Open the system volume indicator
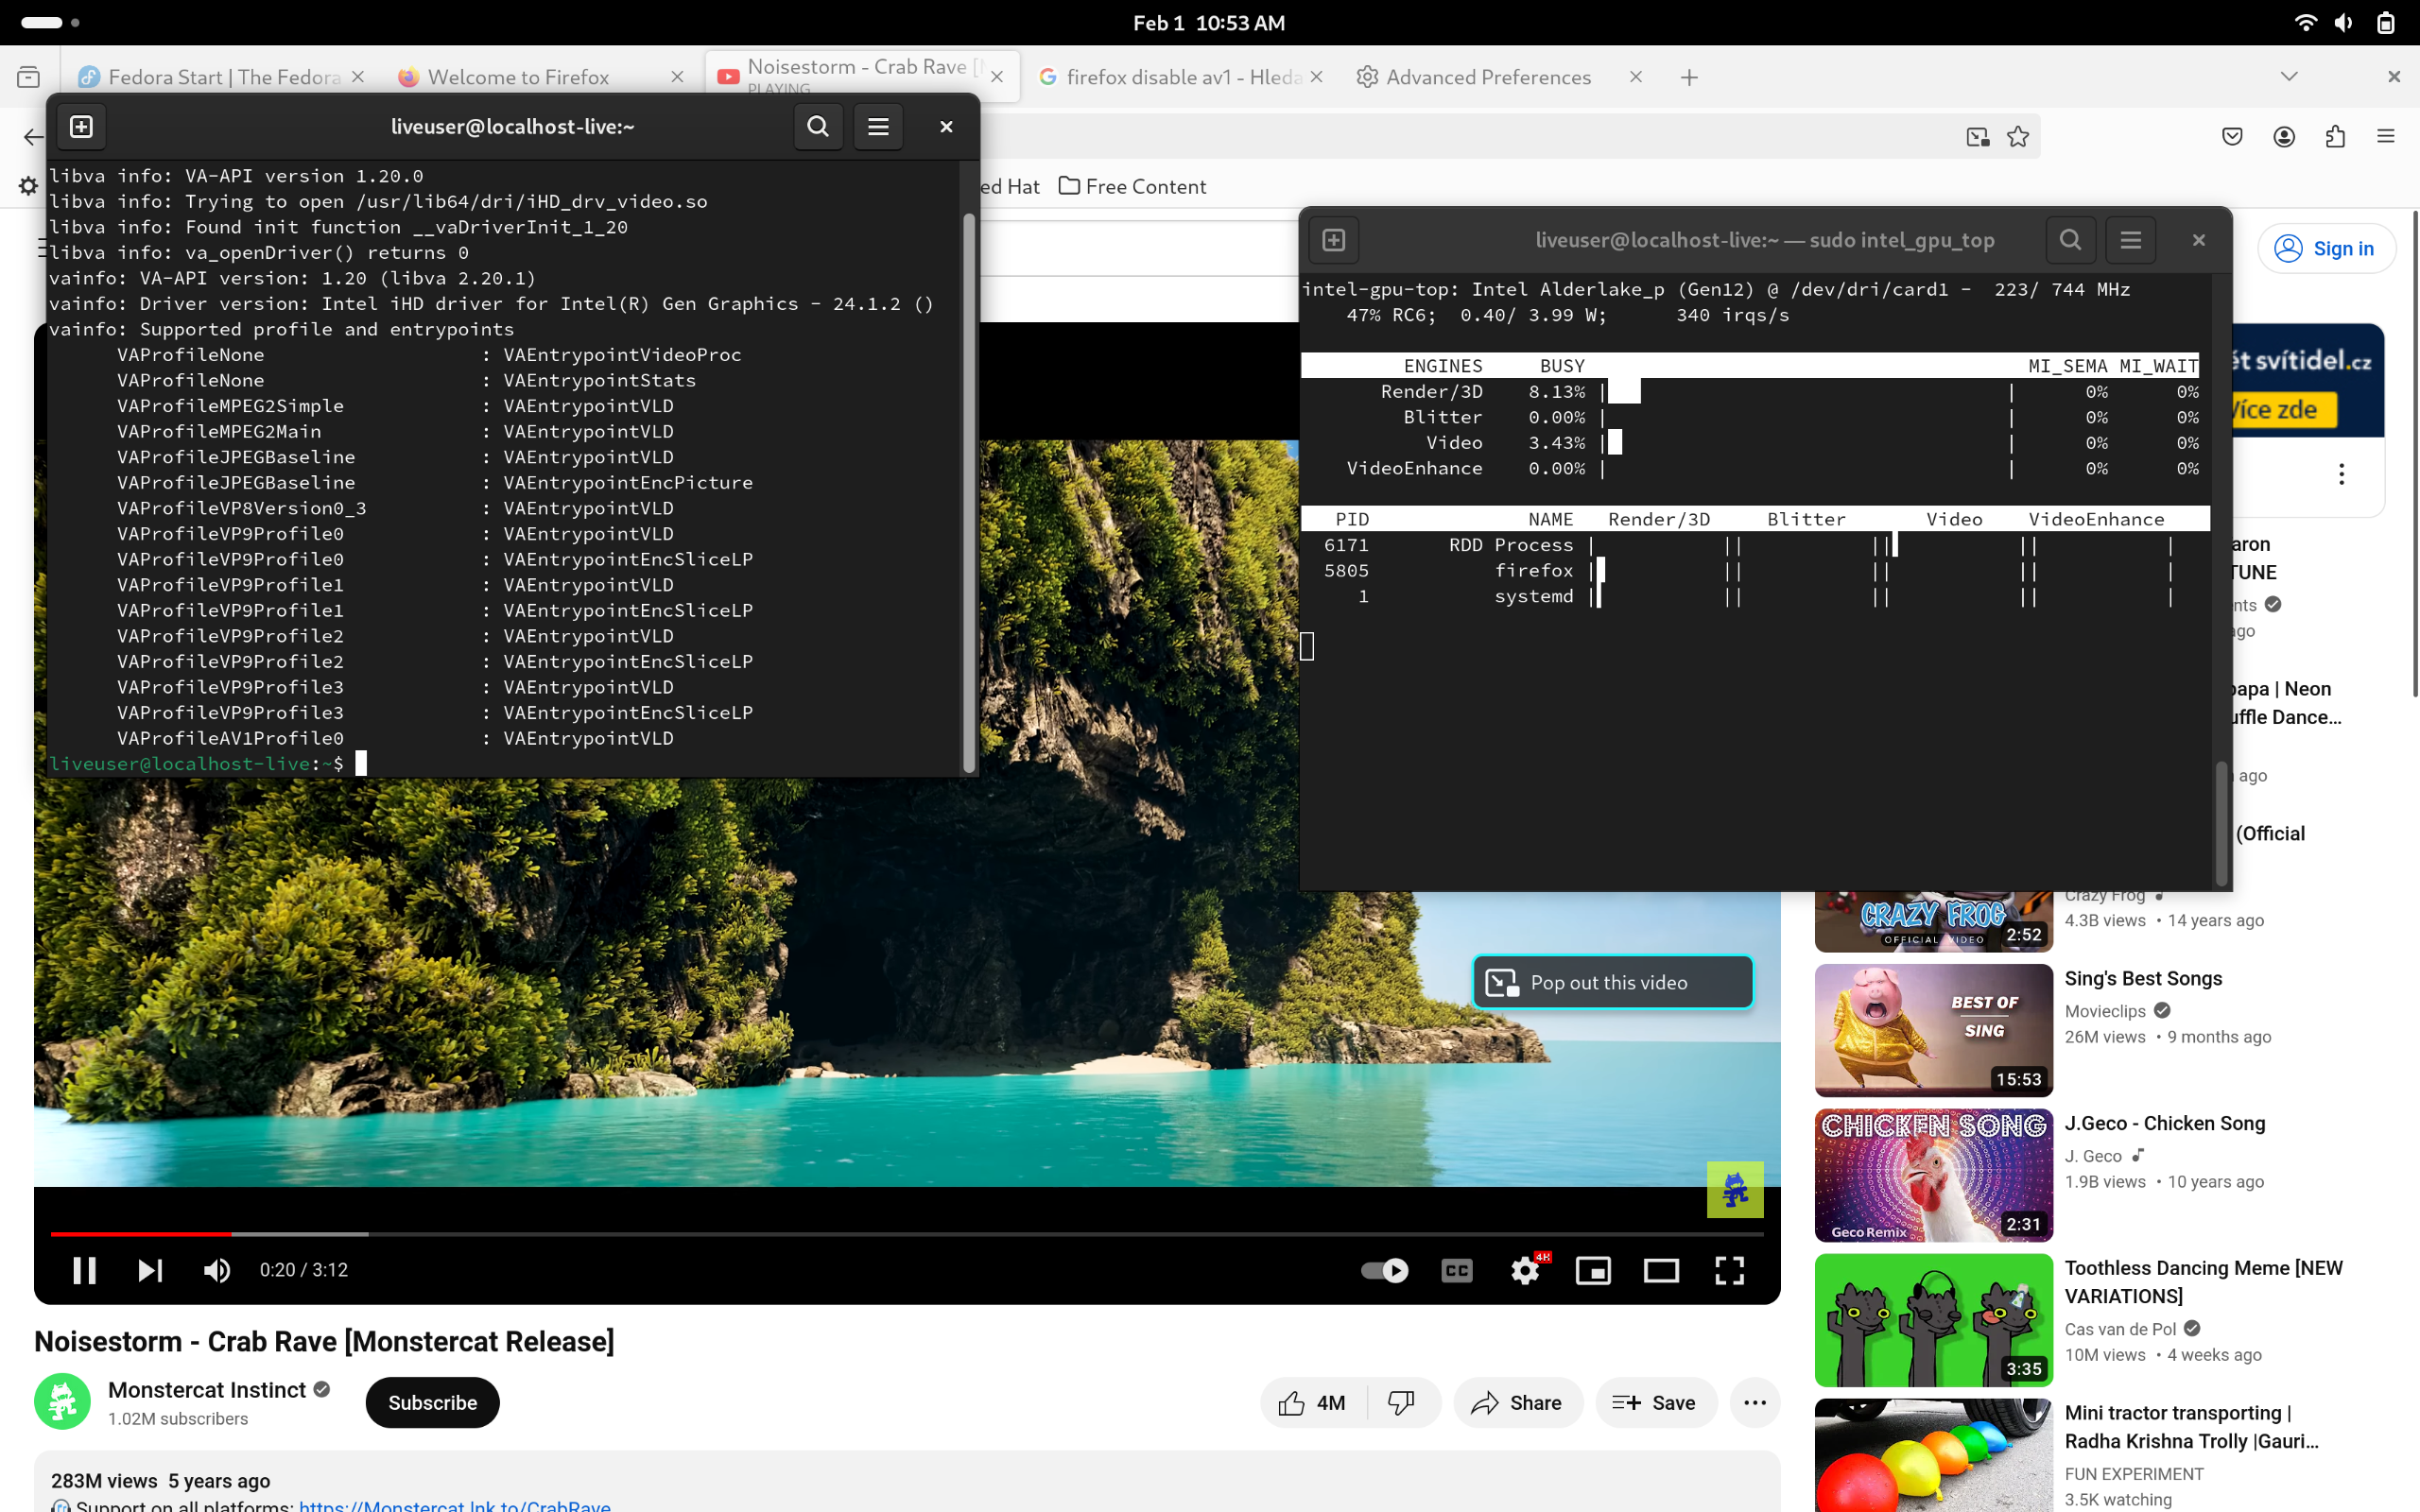 click(2344, 22)
